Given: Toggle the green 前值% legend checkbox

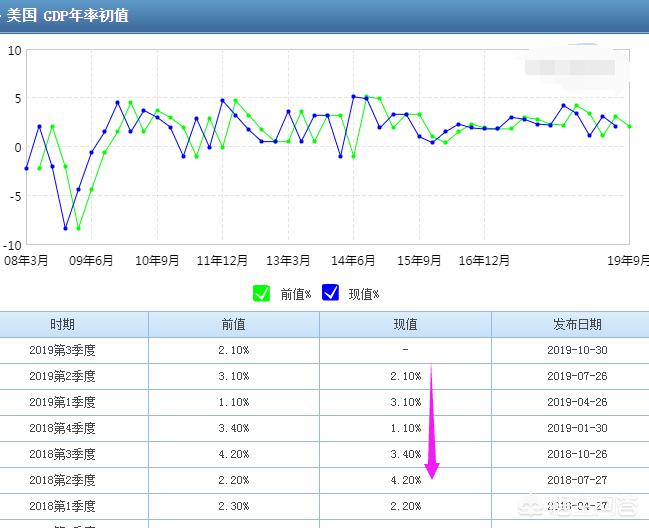Looking at the screenshot, I should [262, 293].
